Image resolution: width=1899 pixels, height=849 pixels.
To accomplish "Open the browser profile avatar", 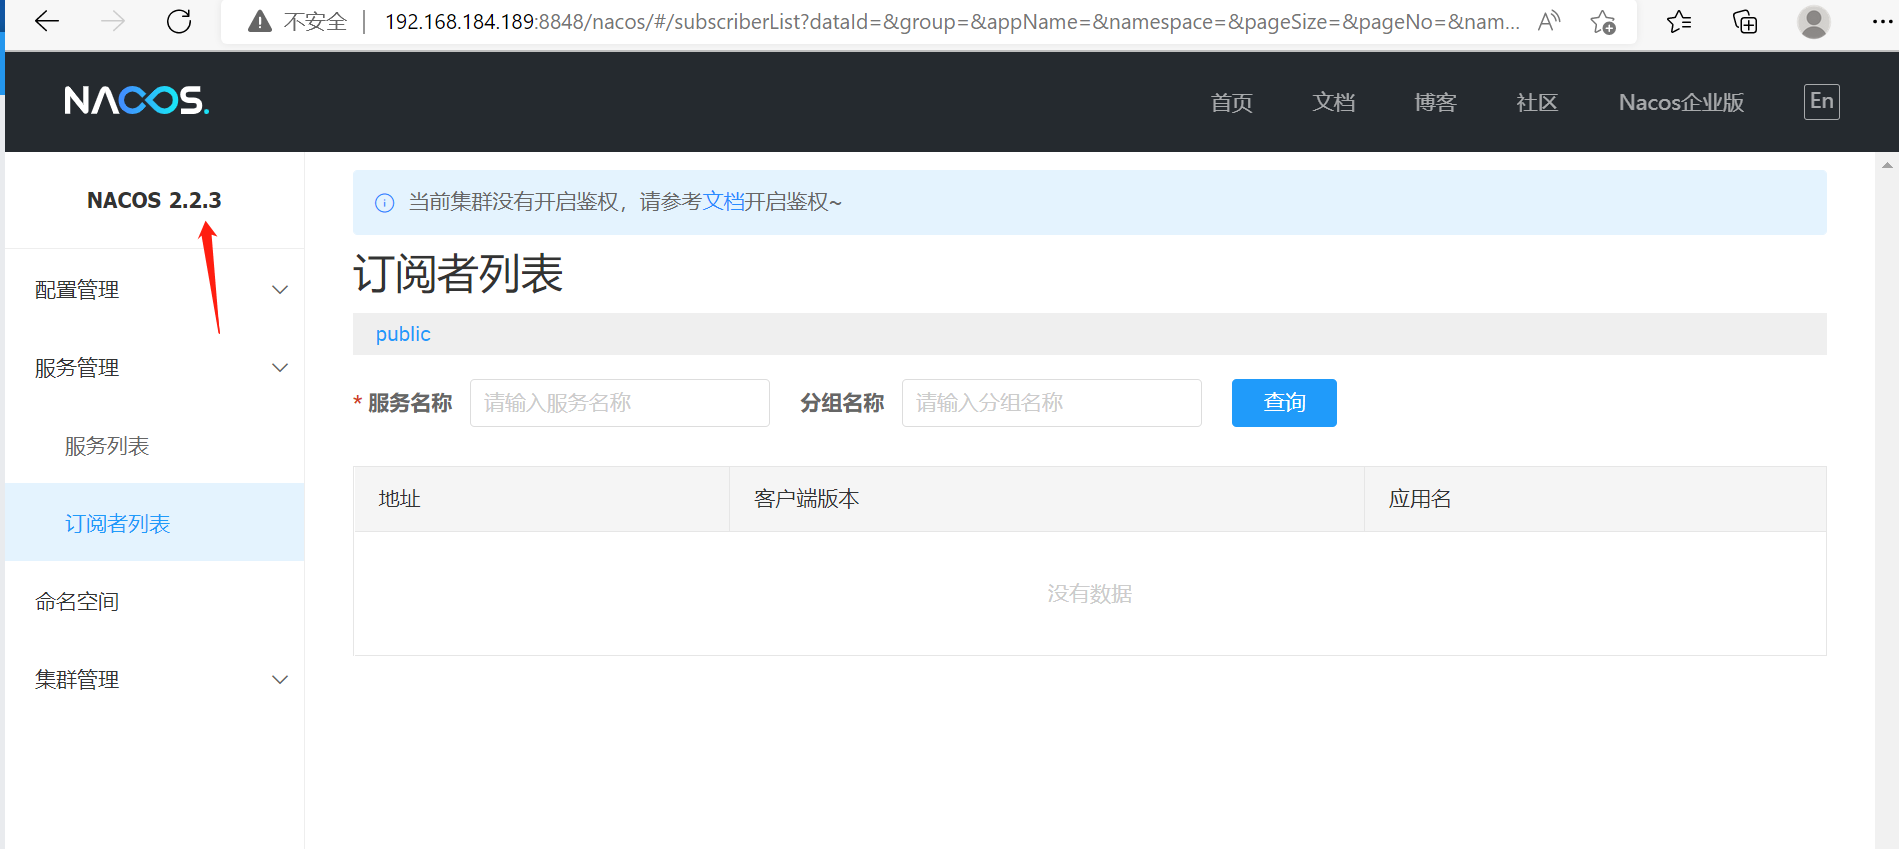I will (x=1813, y=21).
